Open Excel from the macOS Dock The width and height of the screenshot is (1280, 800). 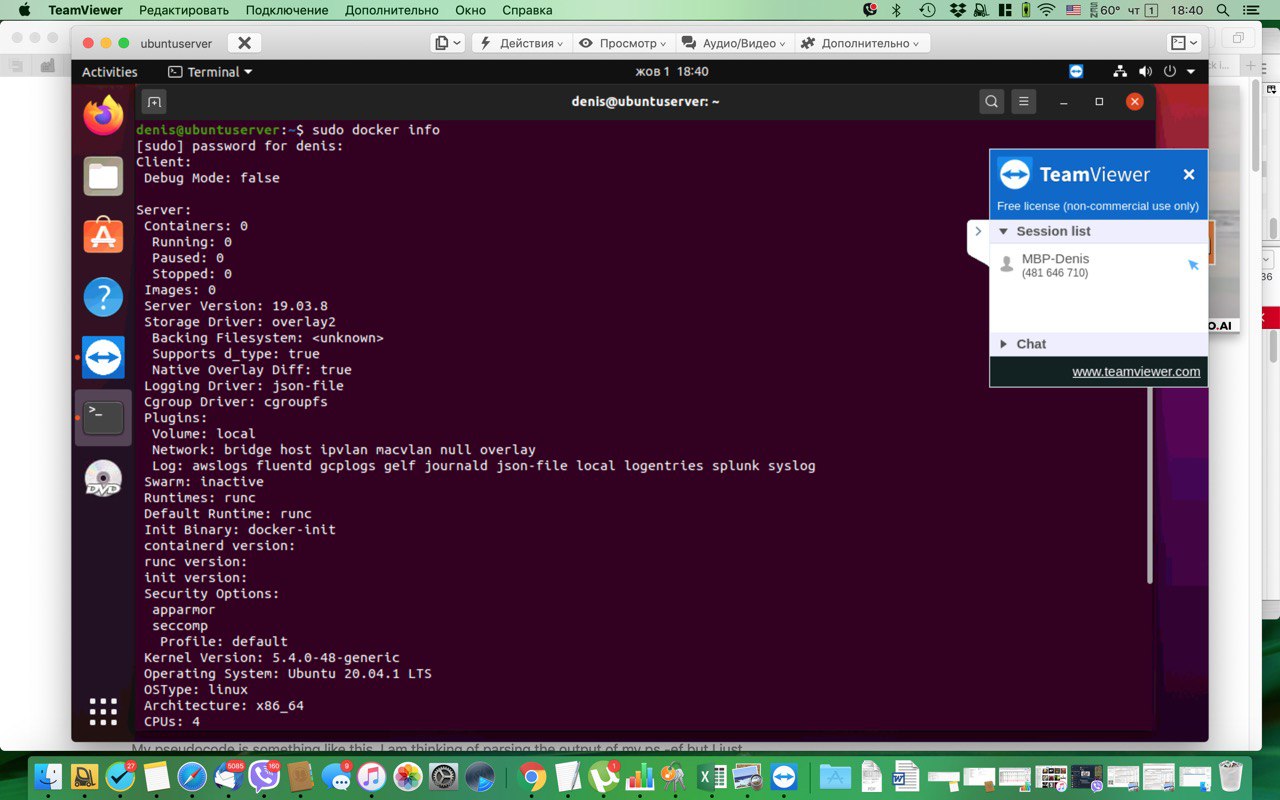point(712,776)
